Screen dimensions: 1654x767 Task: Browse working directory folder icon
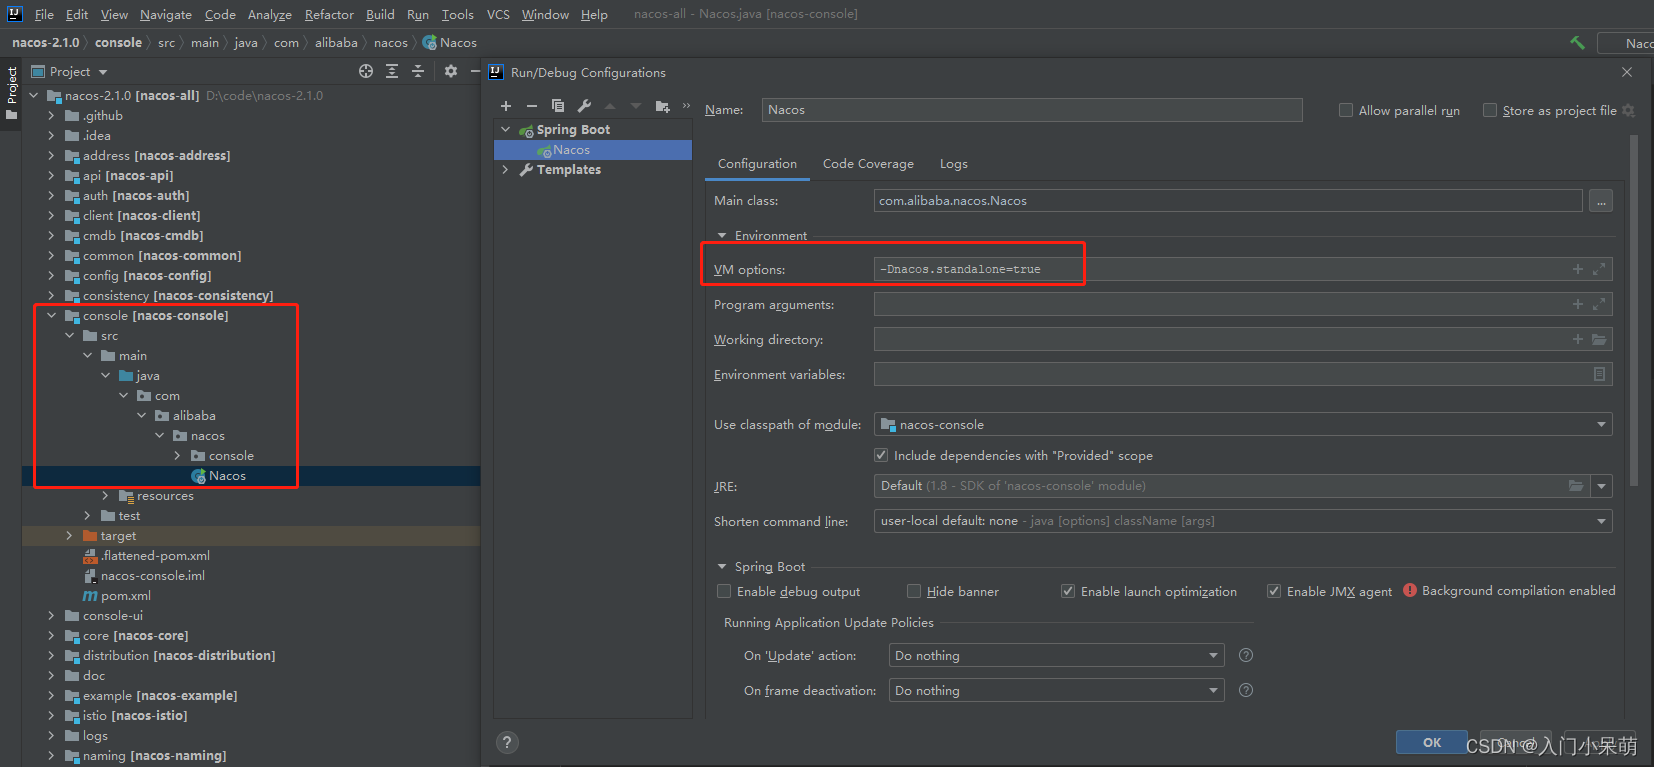click(x=1599, y=339)
